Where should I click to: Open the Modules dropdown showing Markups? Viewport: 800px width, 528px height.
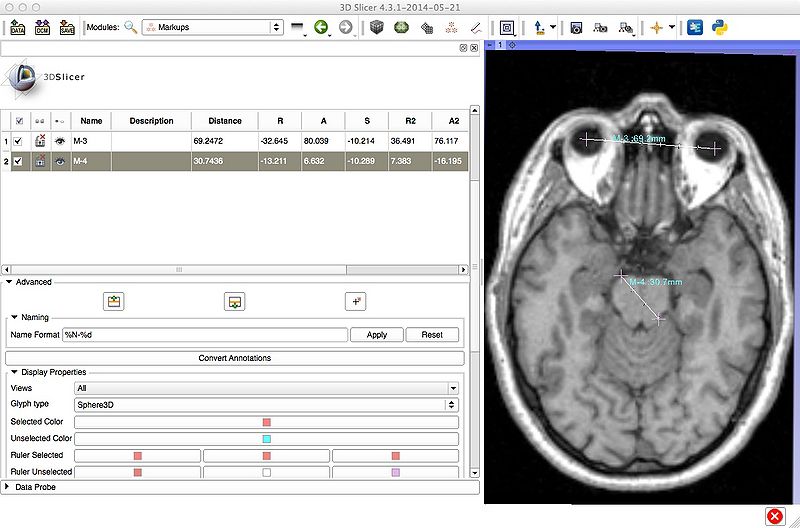click(x=212, y=28)
